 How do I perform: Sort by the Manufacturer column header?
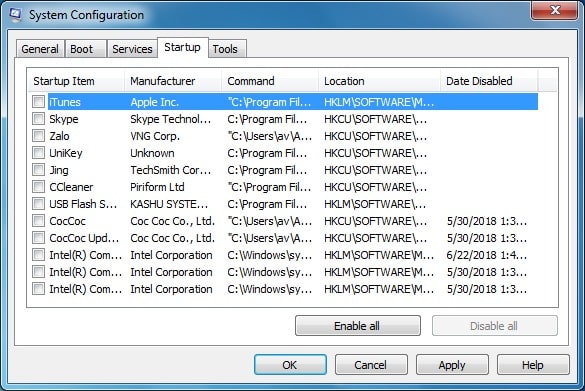coord(173,81)
